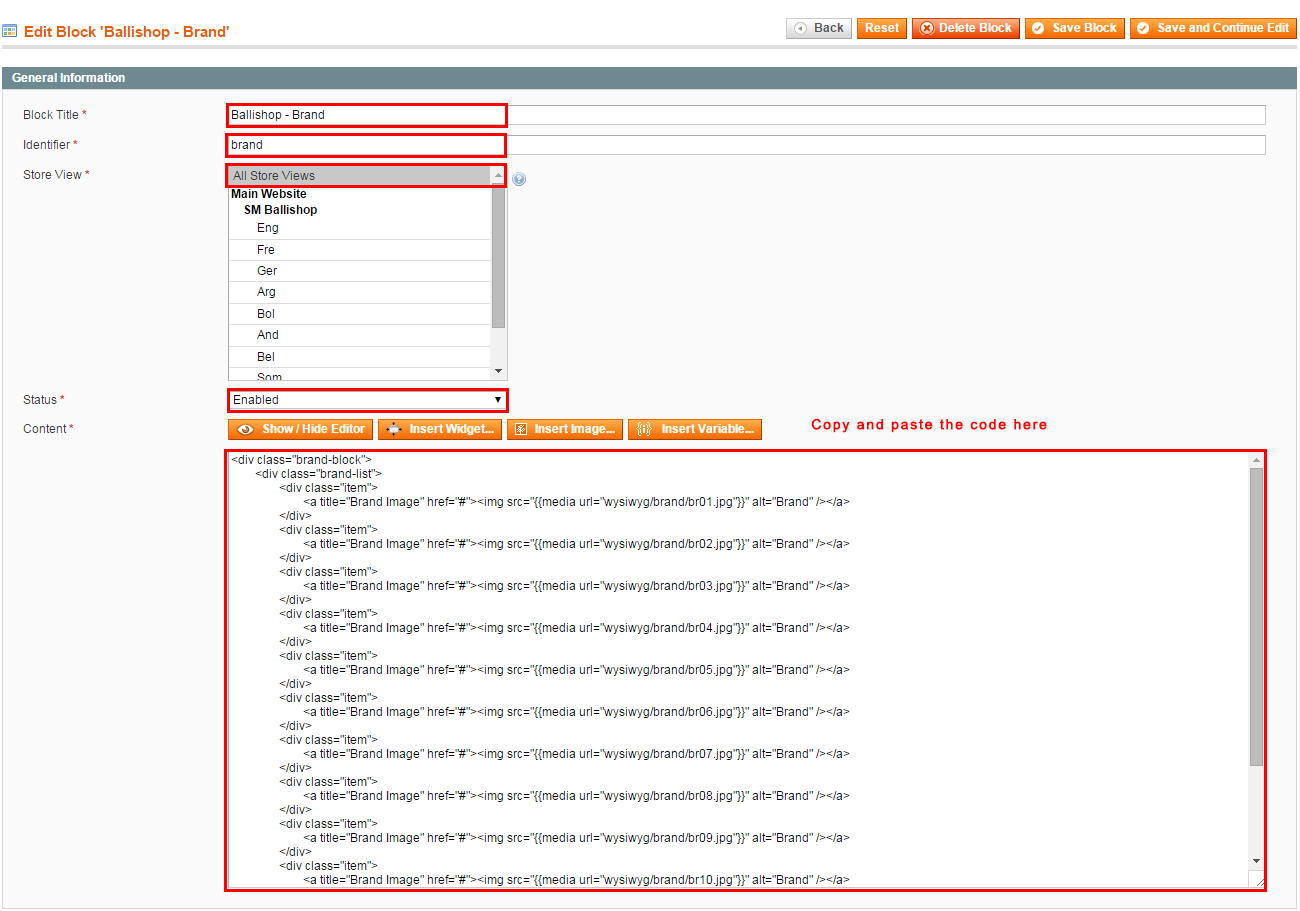The height and width of the screenshot is (911, 1300).
Task: Click the Back button
Action: click(x=819, y=28)
